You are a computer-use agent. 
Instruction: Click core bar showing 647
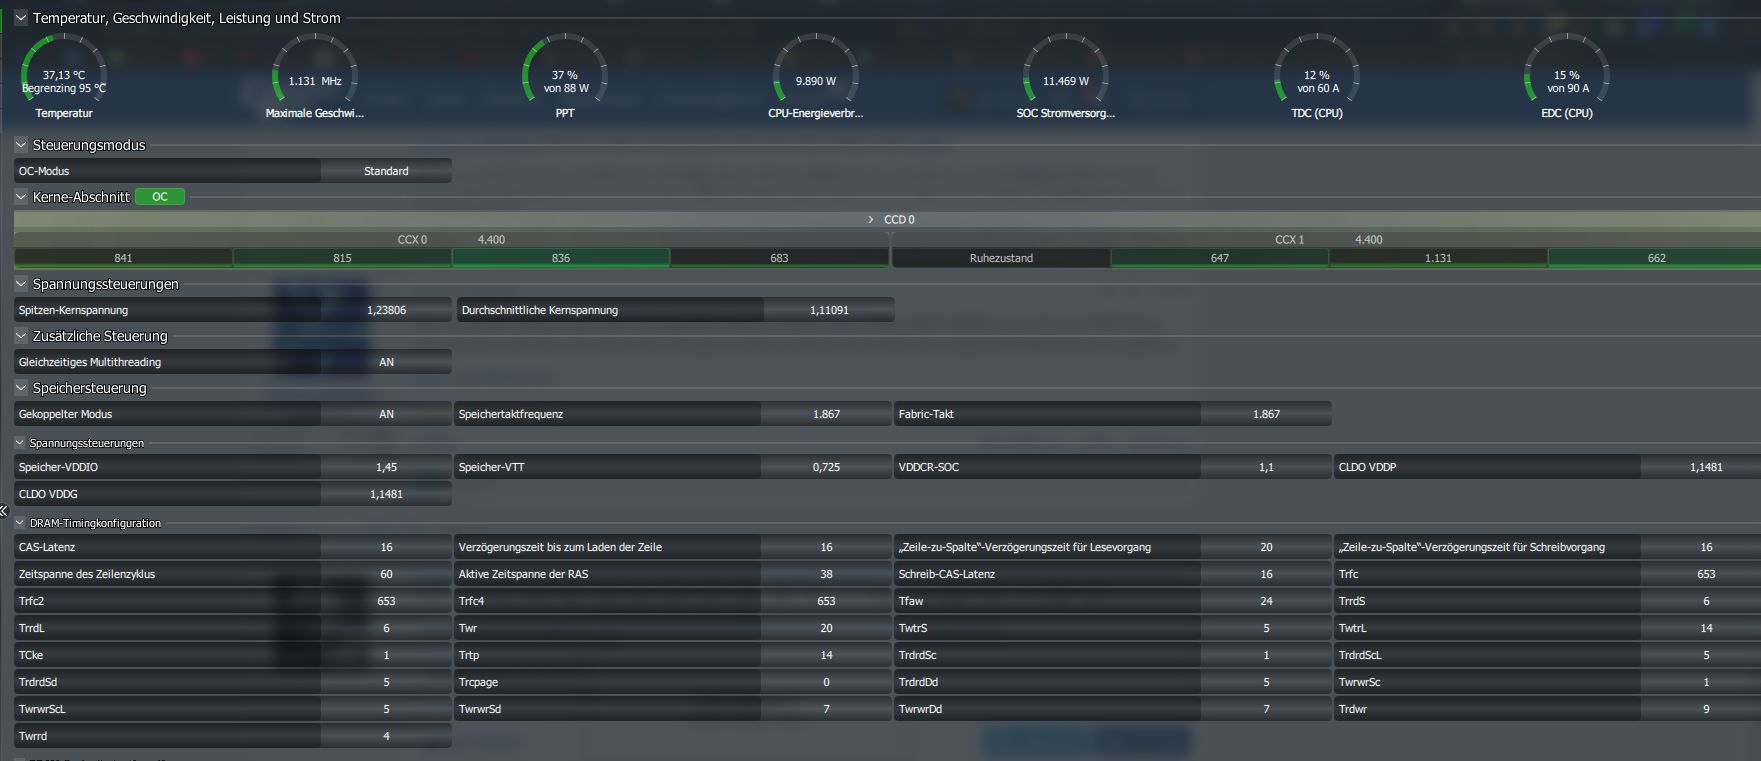pos(1220,258)
